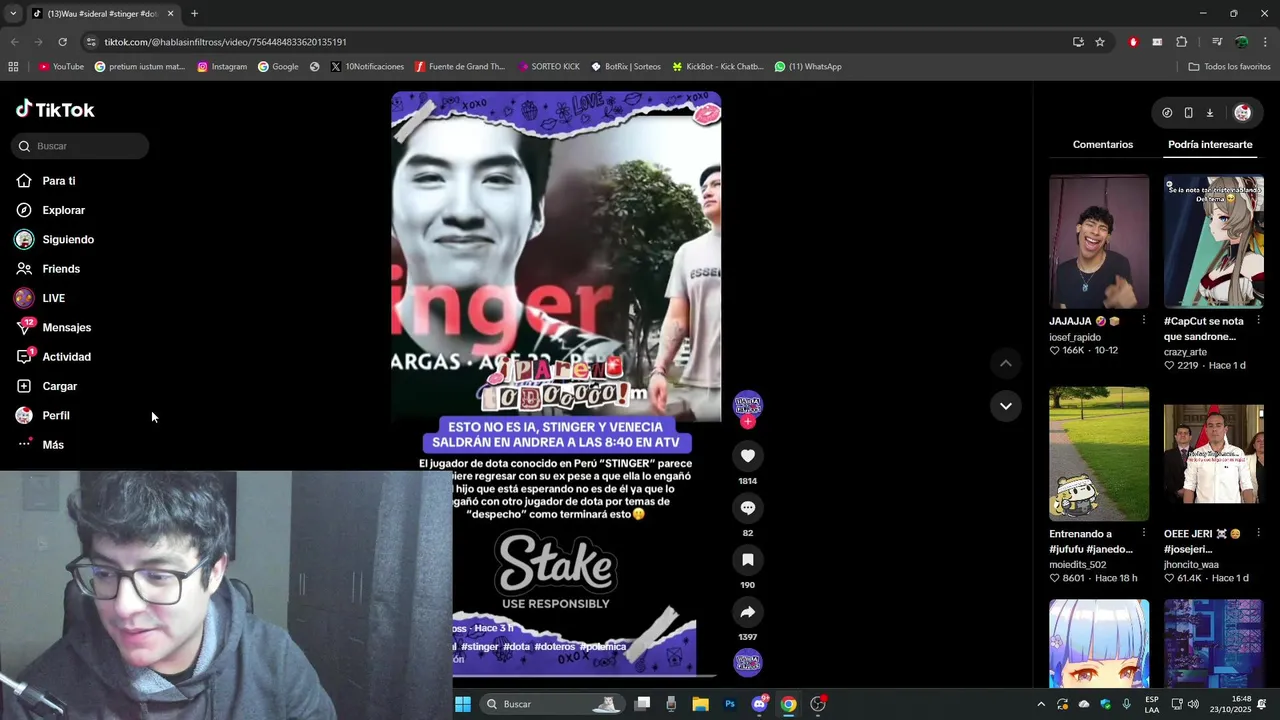
Task: Open the SORTEO KICK bookmark
Action: click(x=549, y=67)
